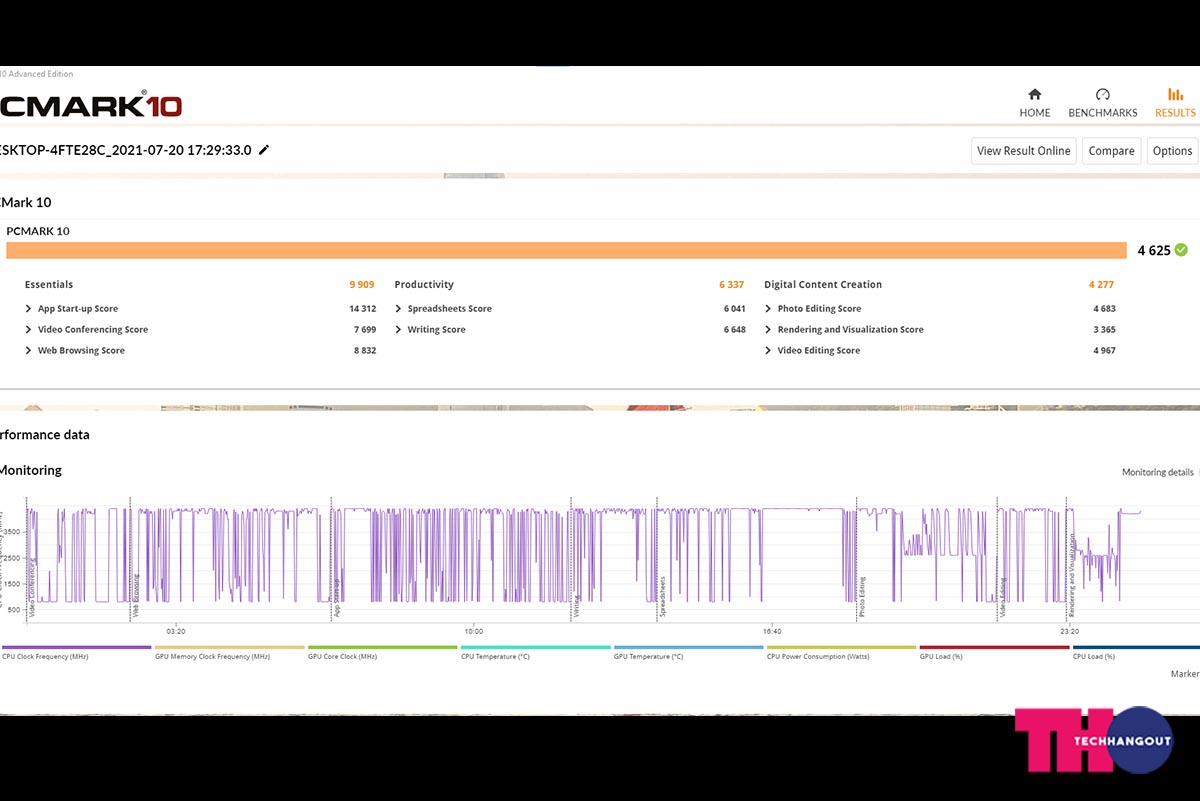Select the Video Editing chart marker
1200x801 pixels.
click(x=1003, y=597)
